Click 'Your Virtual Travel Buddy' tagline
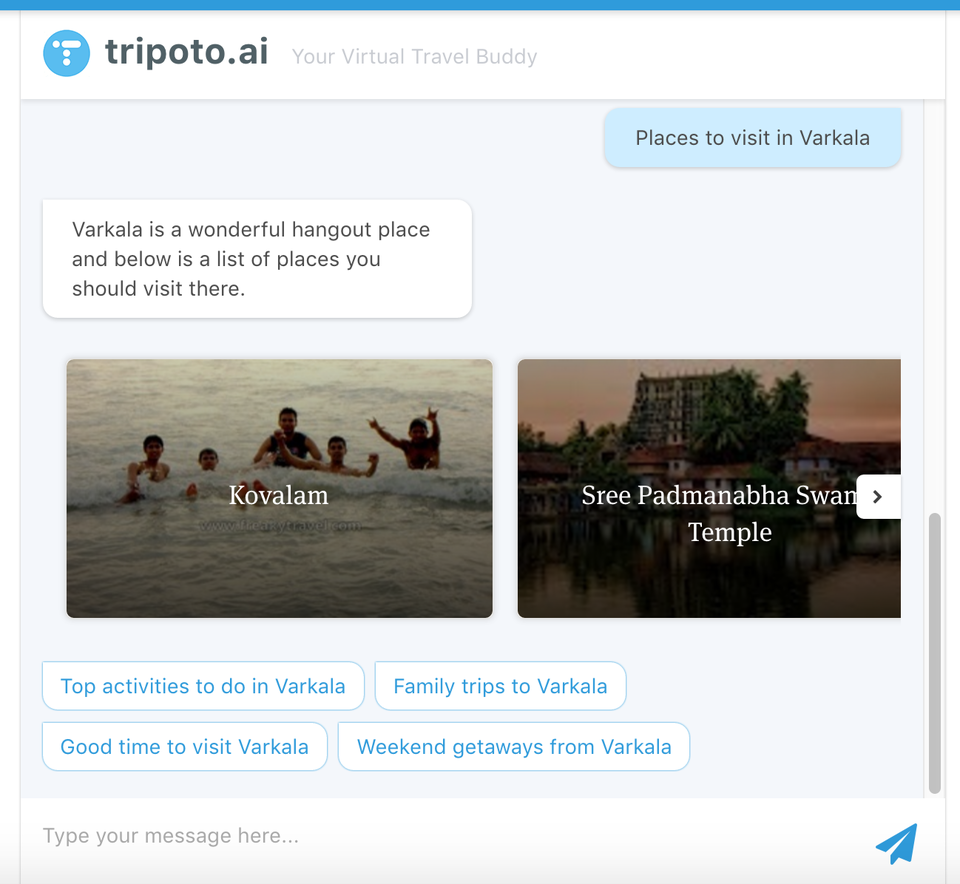Viewport: 960px width, 884px height. click(x=414, y=56)
